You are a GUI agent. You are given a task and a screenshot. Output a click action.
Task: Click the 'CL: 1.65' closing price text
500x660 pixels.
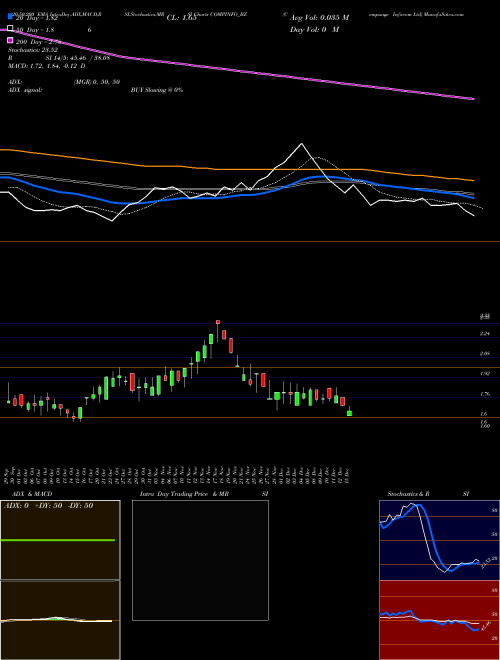[x=181, y=18]
